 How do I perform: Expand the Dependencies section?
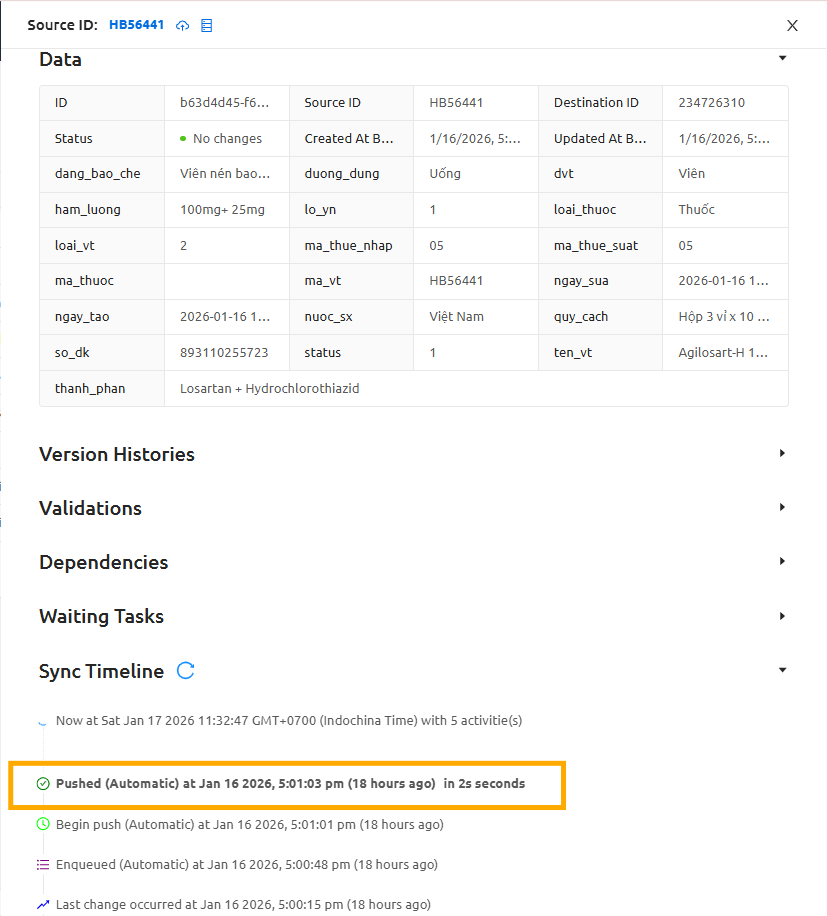783,562
